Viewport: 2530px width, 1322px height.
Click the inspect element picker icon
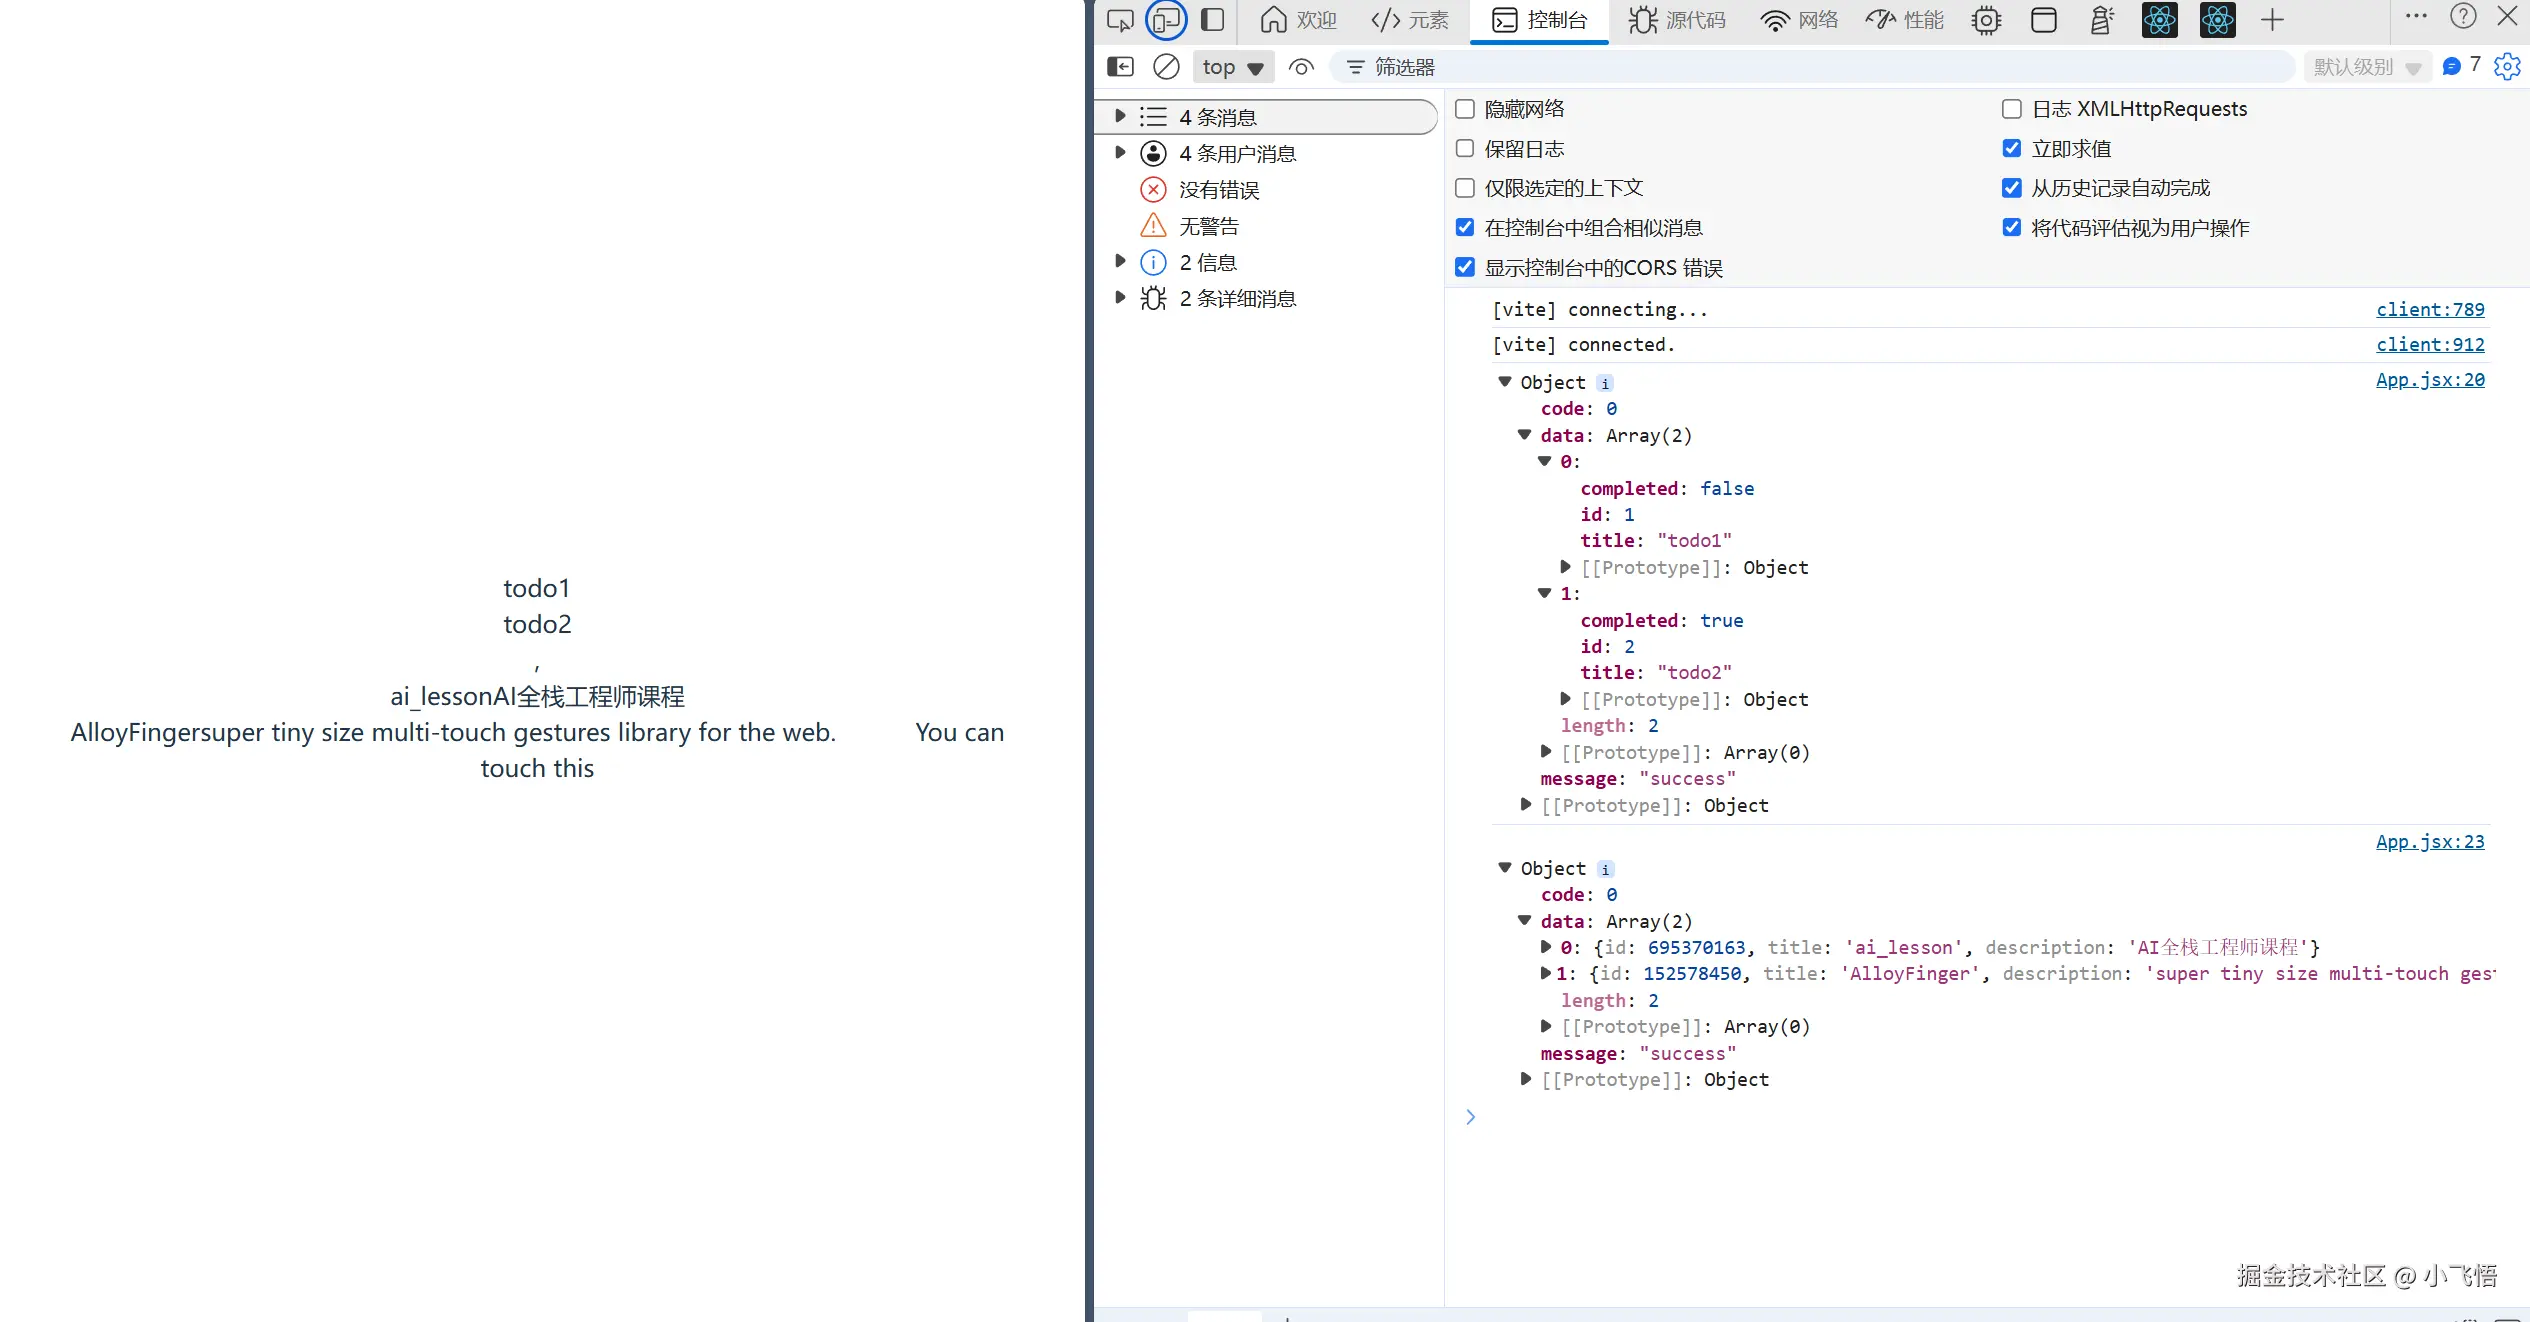(x=1120, y=20)
